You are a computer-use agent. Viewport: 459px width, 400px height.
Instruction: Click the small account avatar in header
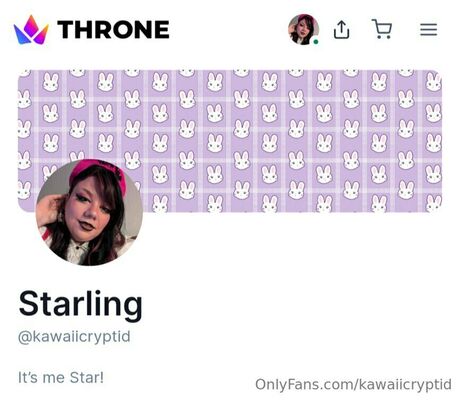pyautogui.click(x=303, y=29)
